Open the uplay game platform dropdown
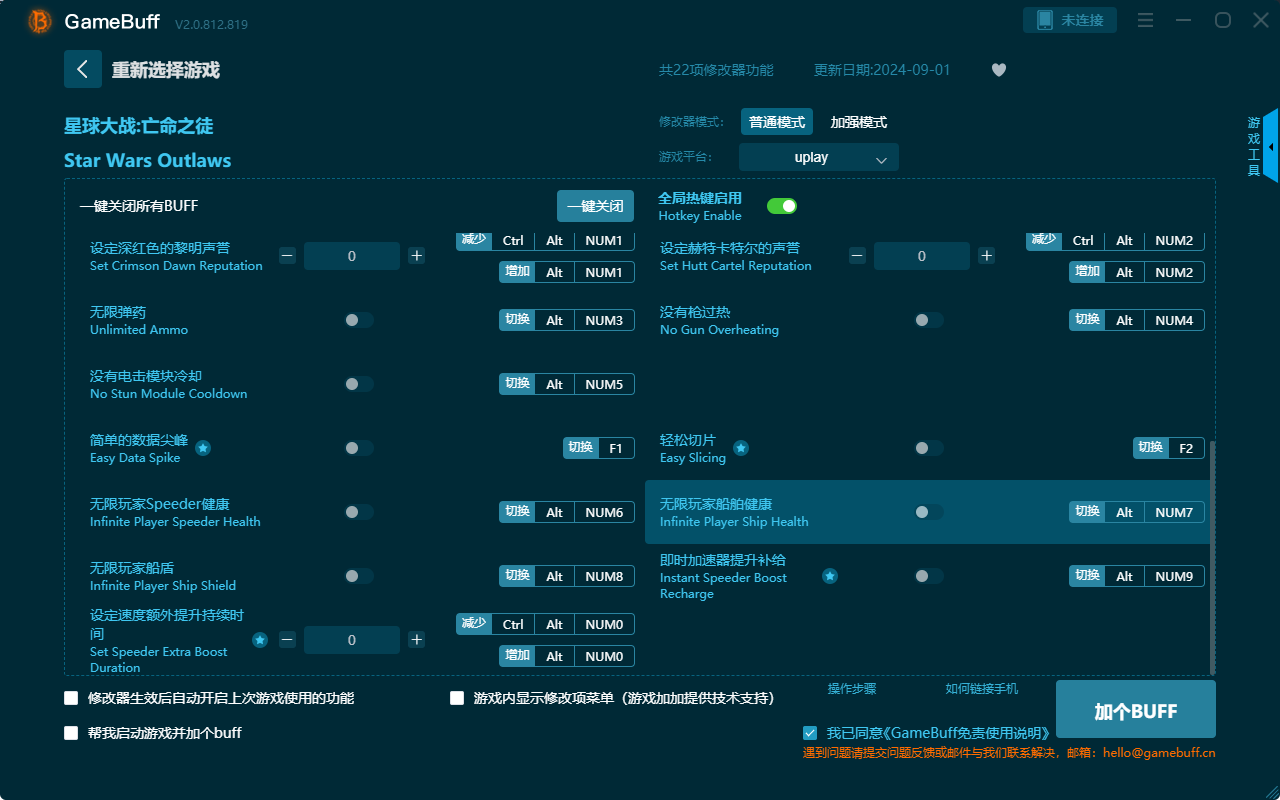Screen dimensions: 1280x800 pyautogui.click(x=818, y=157)
